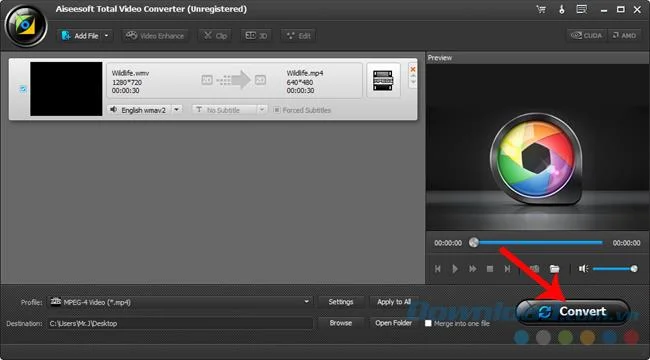Start conversion with the Convert button
650x360 pixels.
572,311
